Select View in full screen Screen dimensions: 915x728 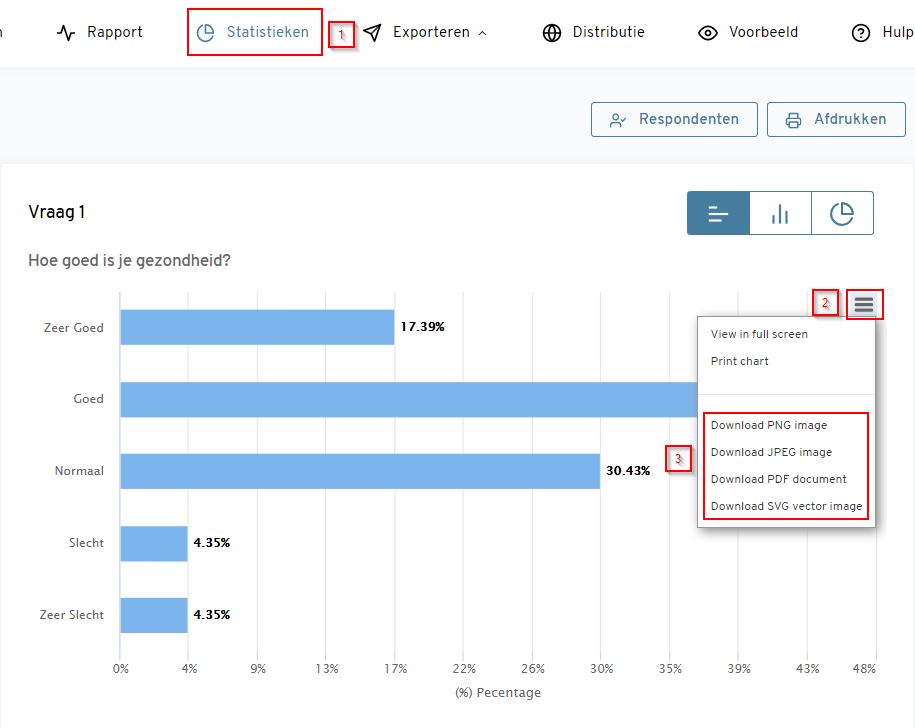click(x=759, y=334)
